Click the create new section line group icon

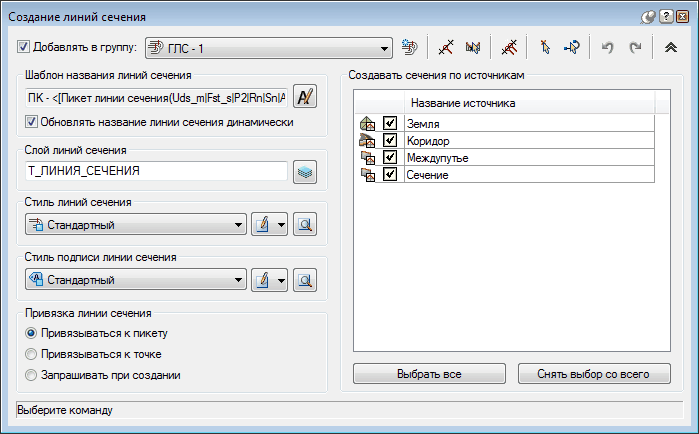click(409, 46)
